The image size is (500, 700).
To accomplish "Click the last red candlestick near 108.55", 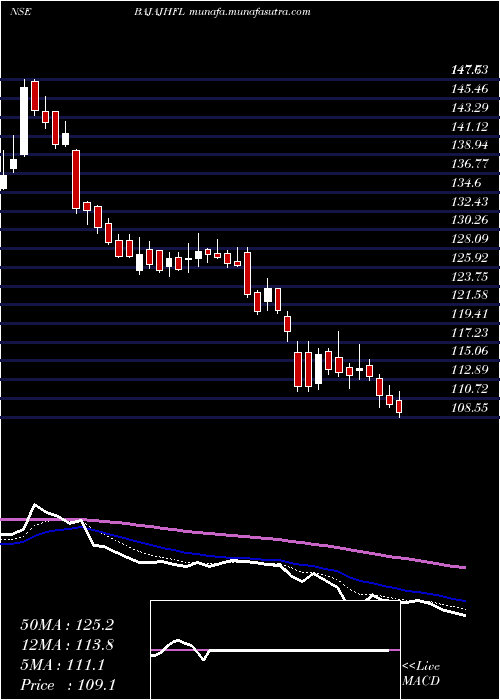I will click(x=399, y=405).
